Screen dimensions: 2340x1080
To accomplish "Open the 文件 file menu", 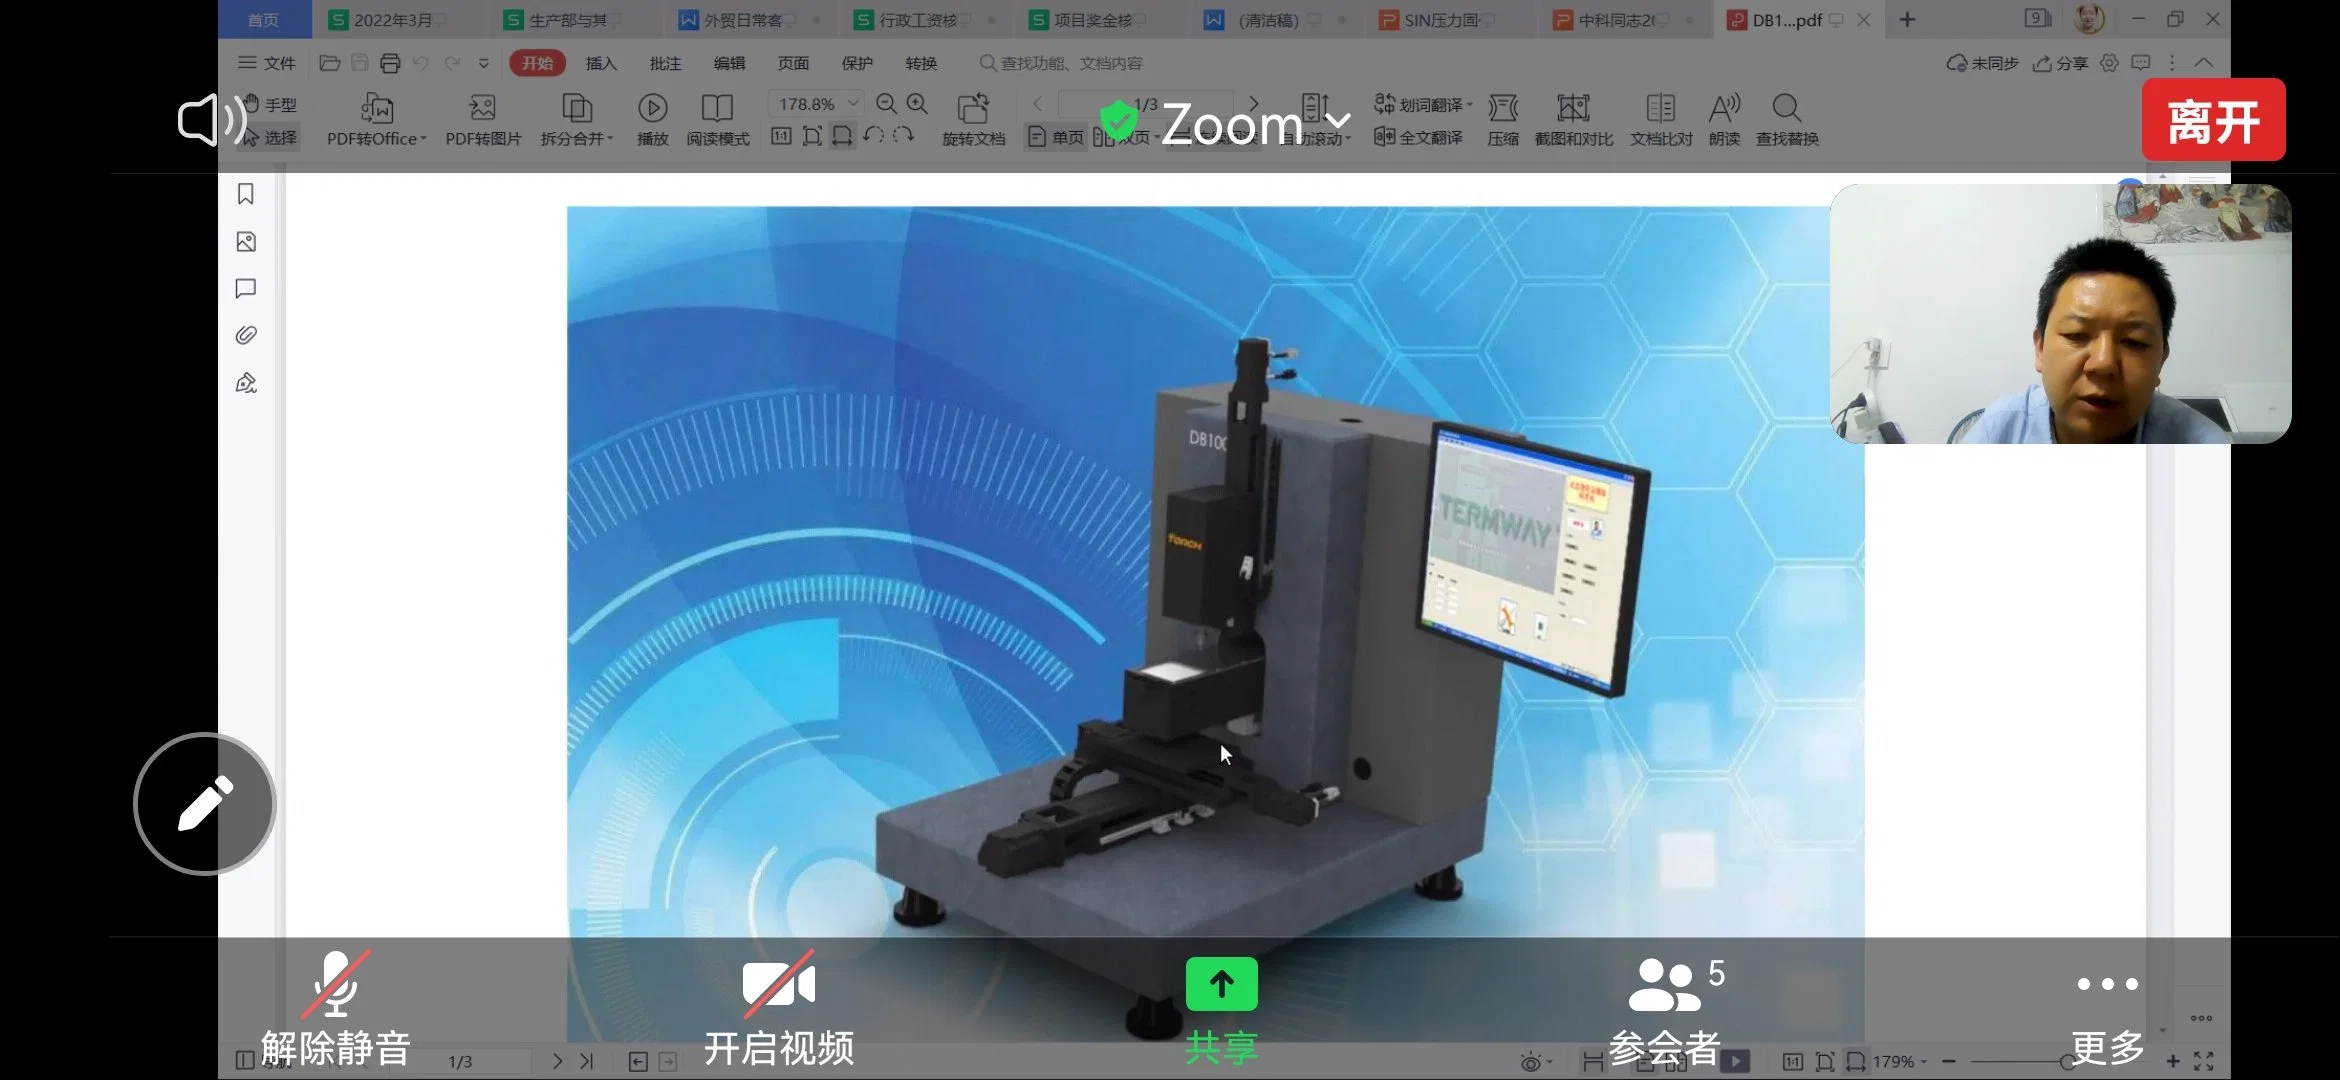I will click(x=266, y=63).
